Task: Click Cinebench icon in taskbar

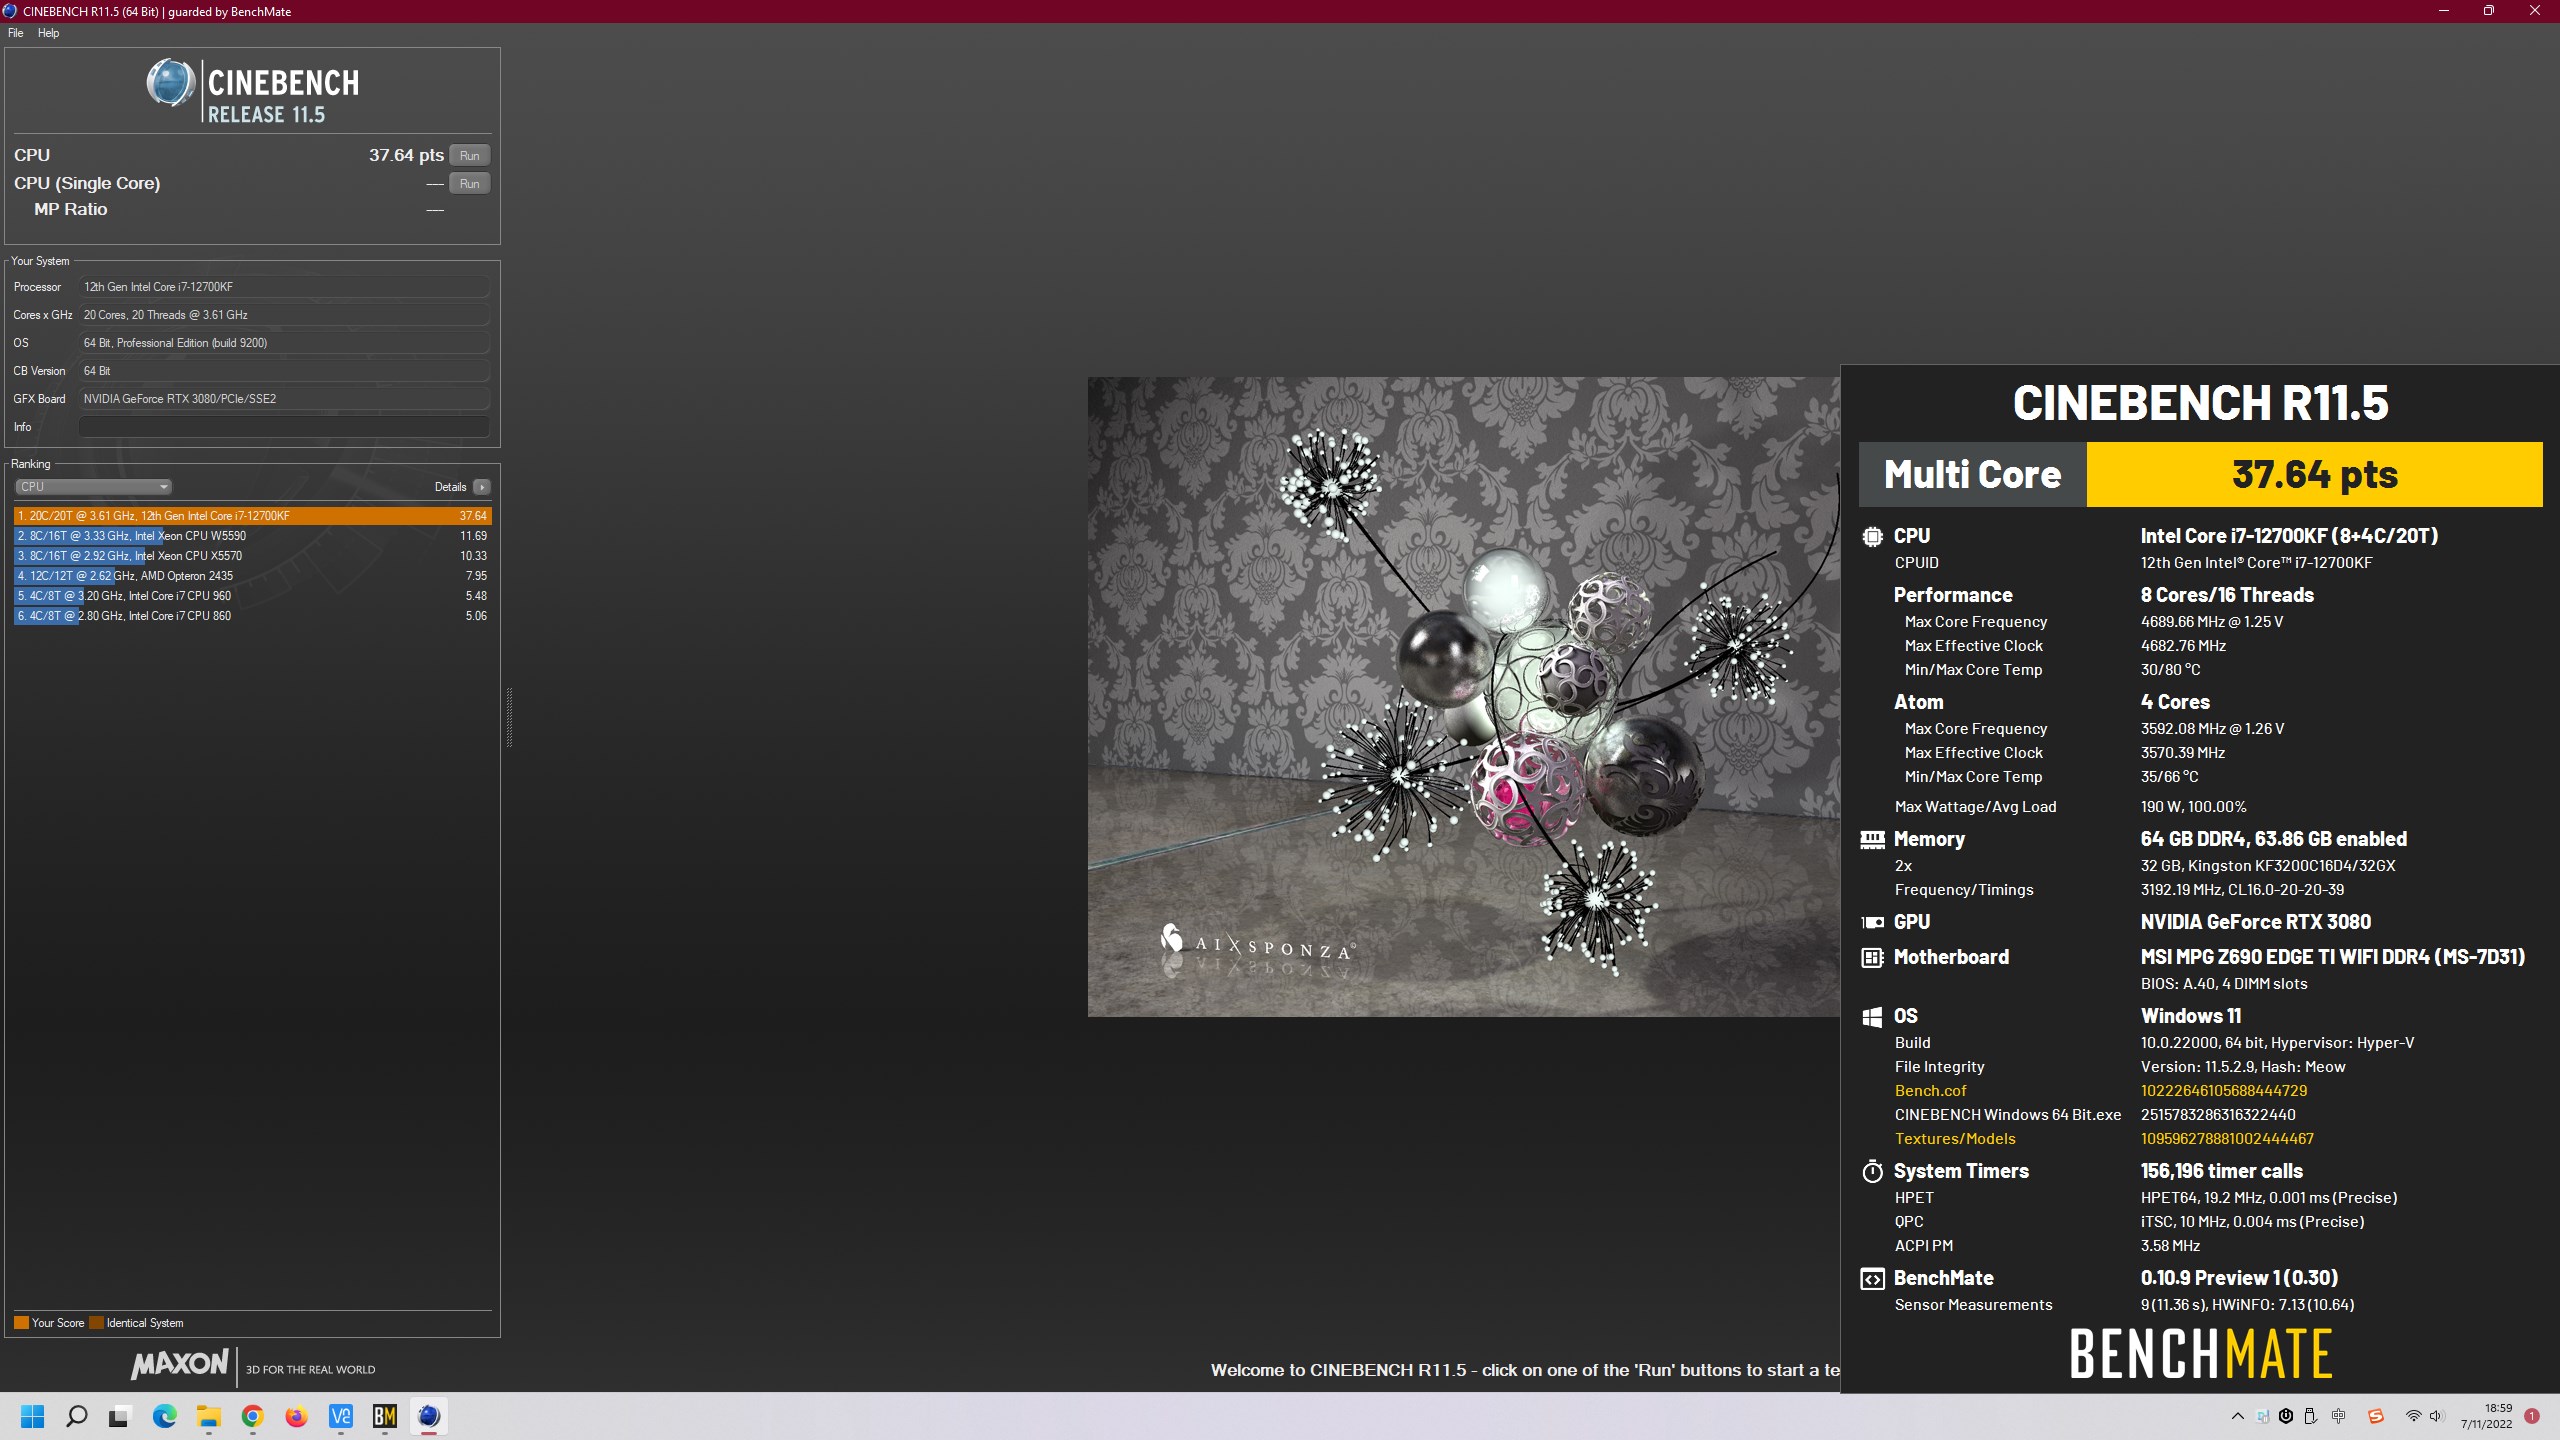Action: pos(429,1416)
